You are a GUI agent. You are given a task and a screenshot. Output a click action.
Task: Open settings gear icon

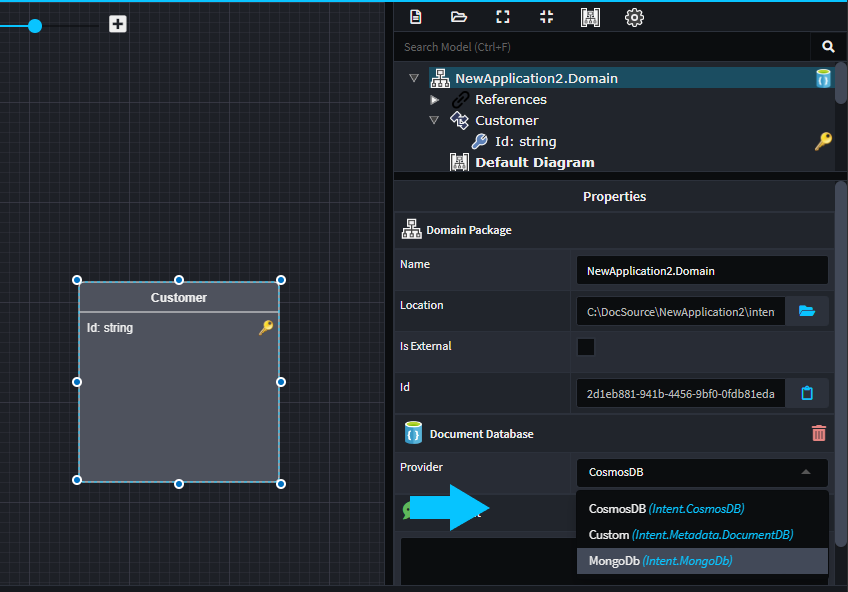click(634, 17)
